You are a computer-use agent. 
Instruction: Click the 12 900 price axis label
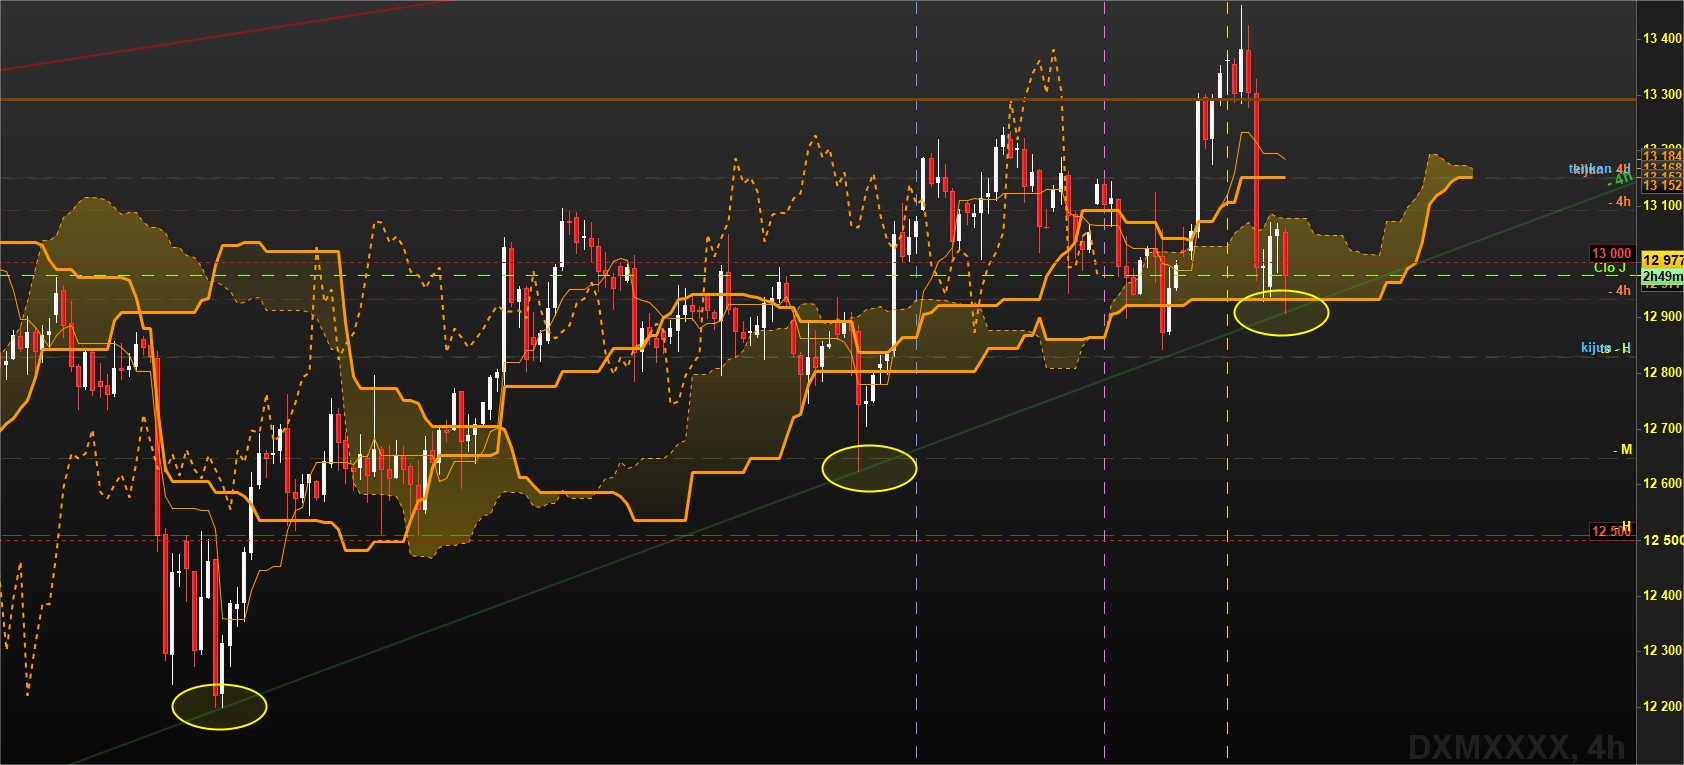pyautogui.click(x=1662, y=317)
